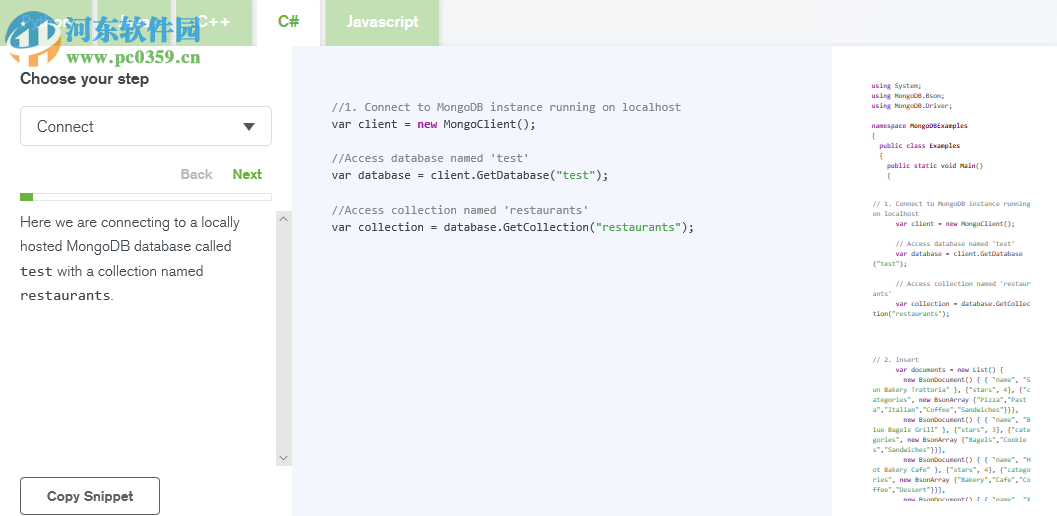Image resolution: width=1057 pixels, height=516 pixels.
Task: Switch to the C++ language tab
Action: point(213,22)
